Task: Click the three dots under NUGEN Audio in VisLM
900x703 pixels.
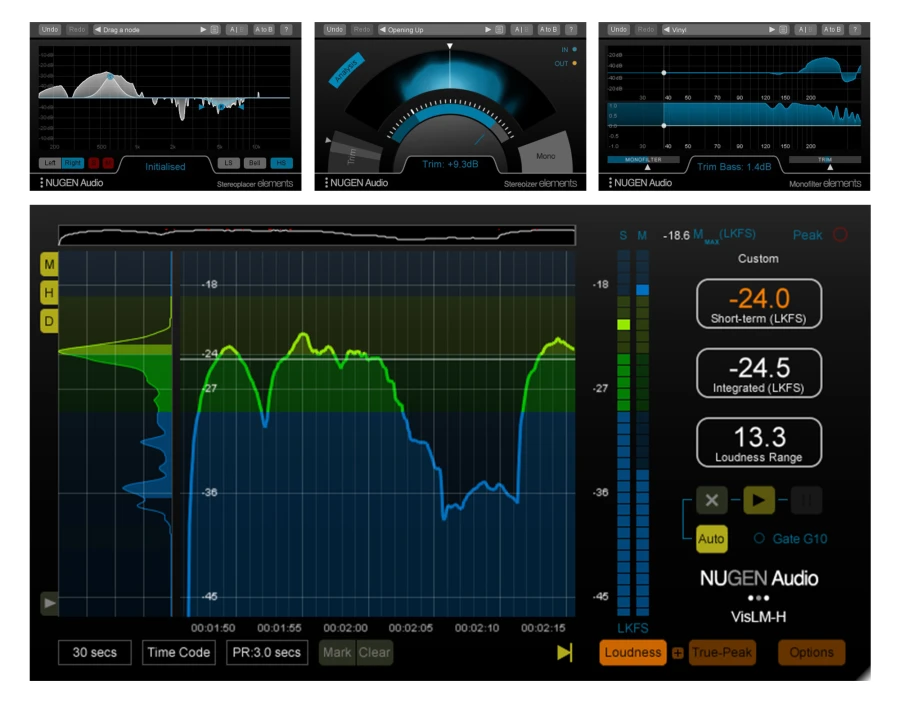Action: (x=758, y=598)
